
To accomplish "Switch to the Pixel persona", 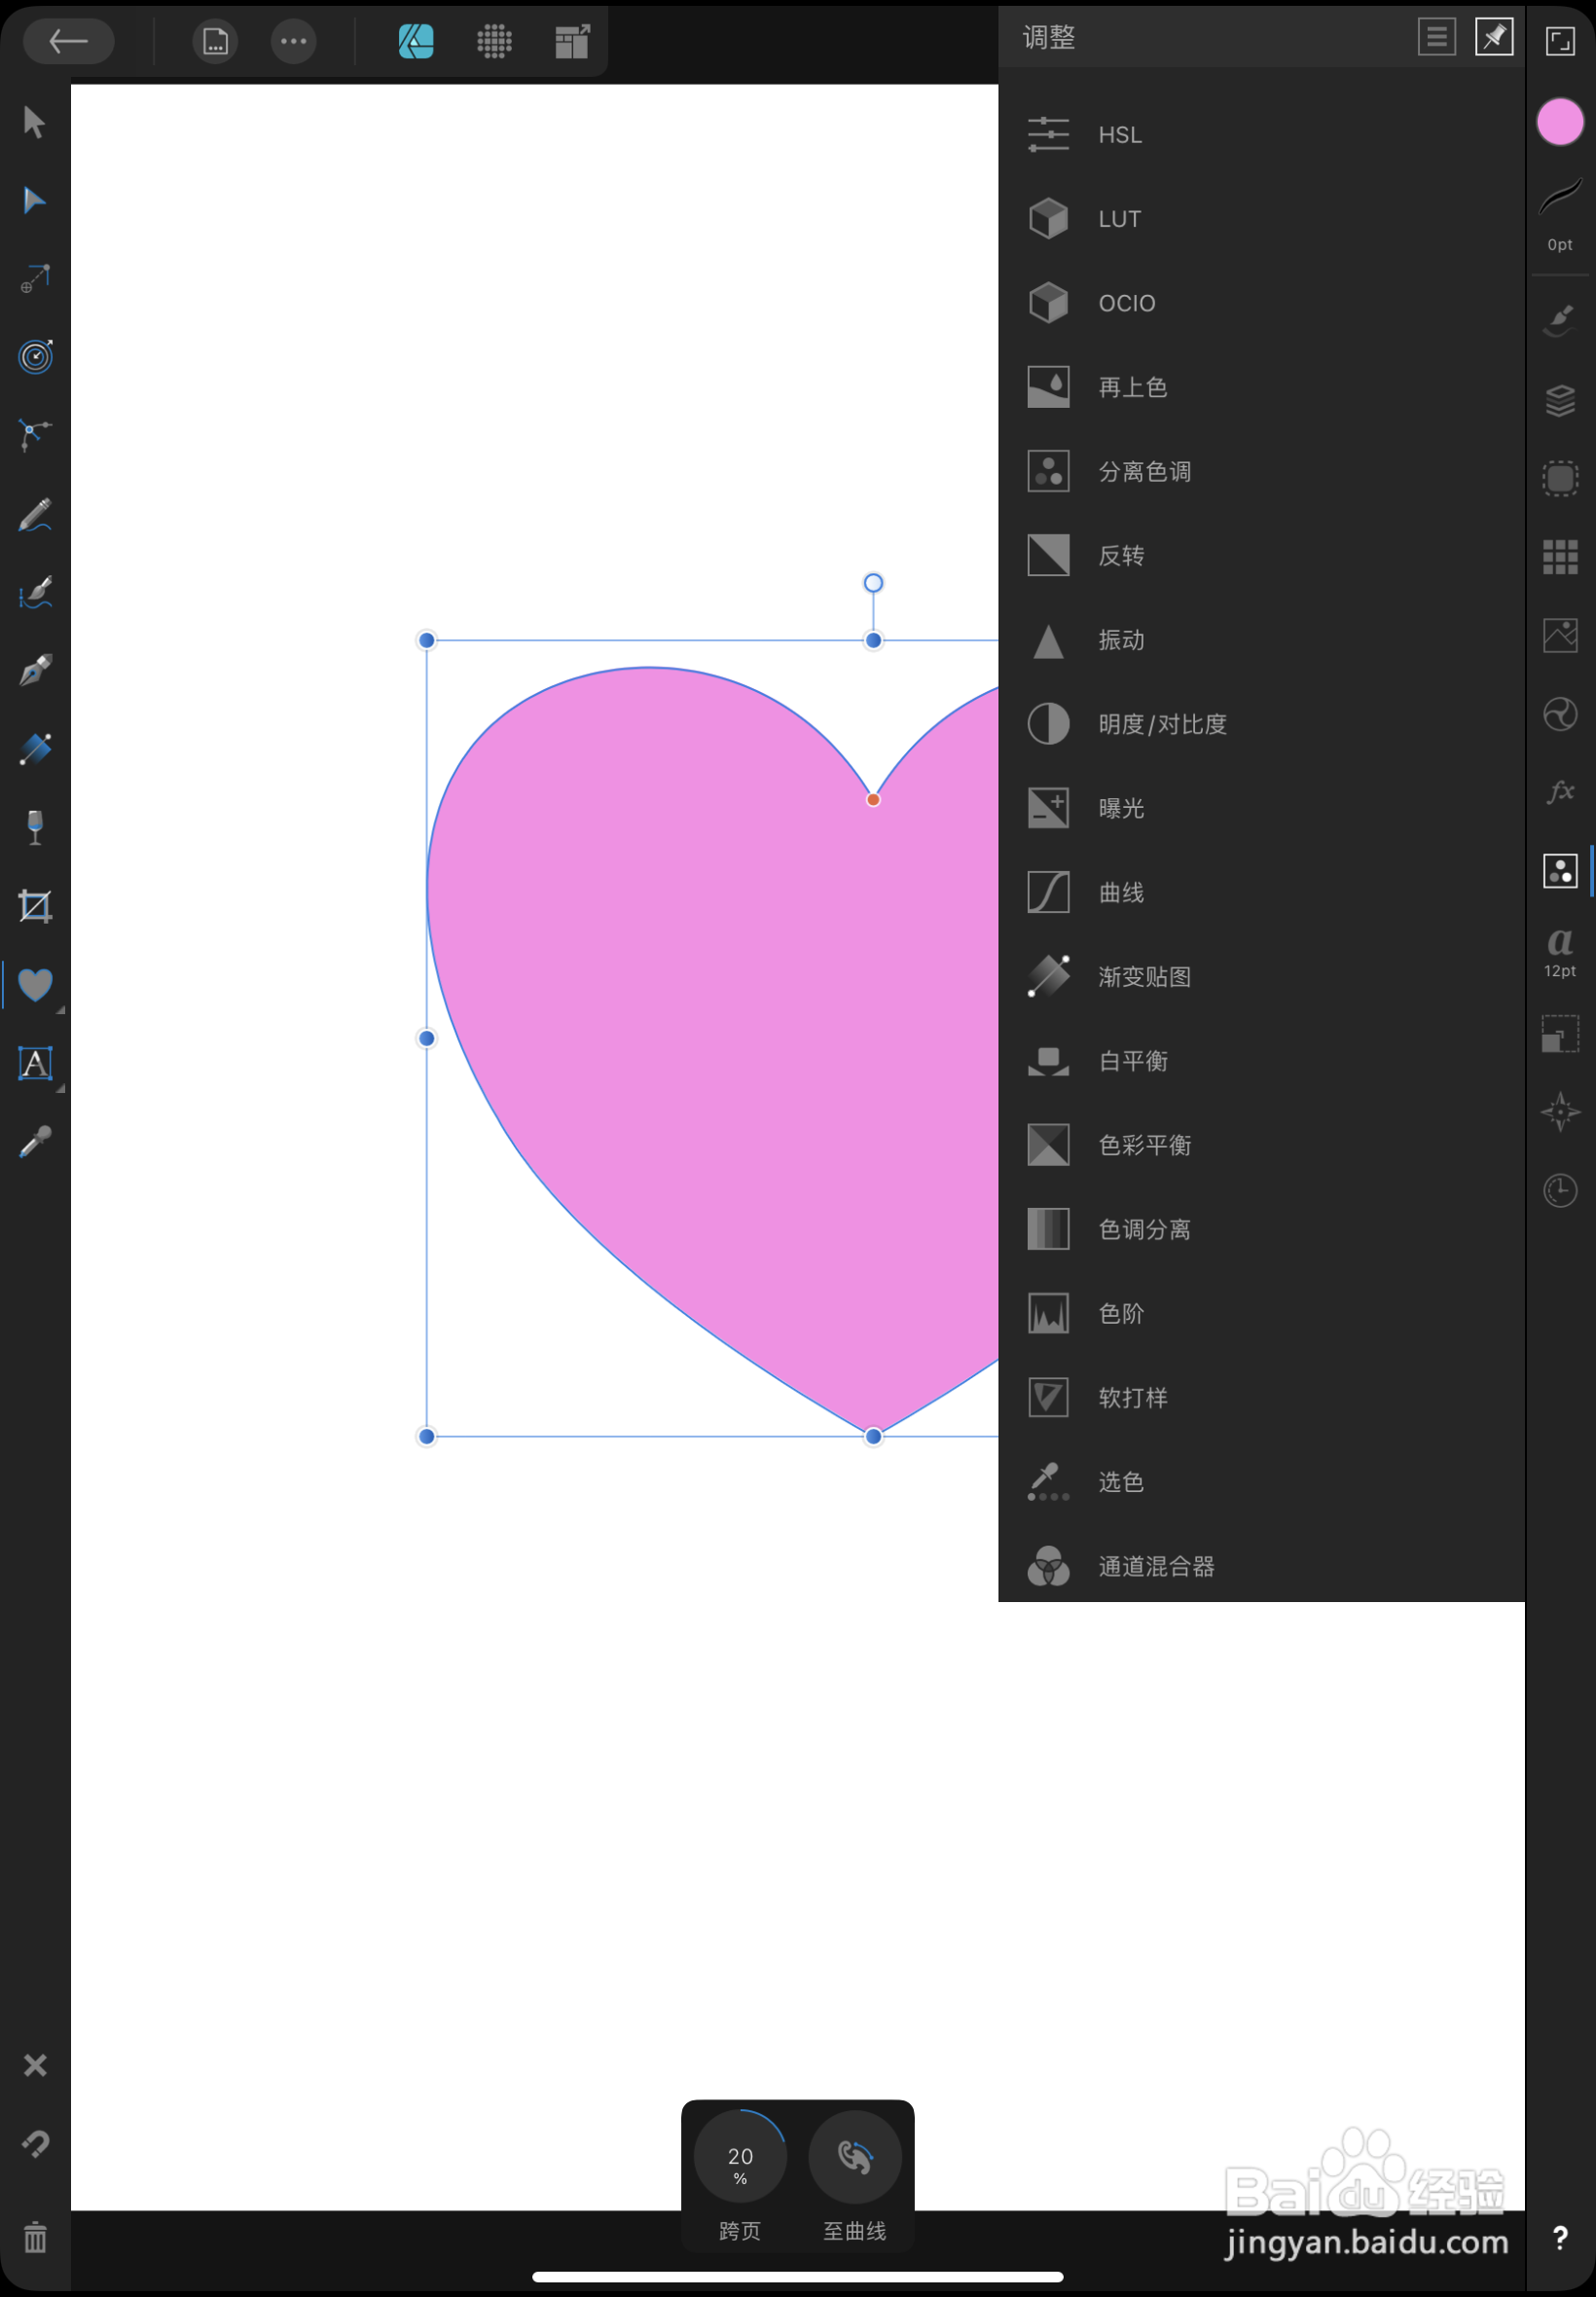I will 494,41.
